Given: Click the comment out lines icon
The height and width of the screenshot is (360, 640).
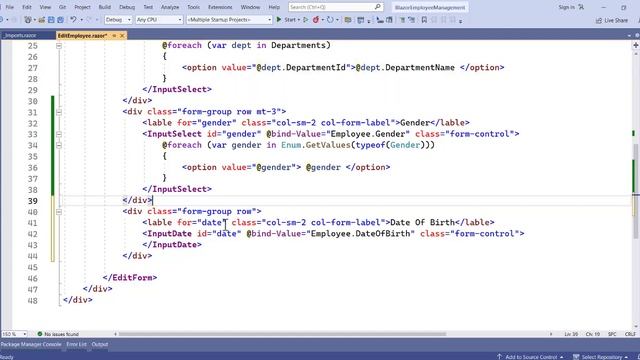Looking at the screenshot, I should pos(402,20).
